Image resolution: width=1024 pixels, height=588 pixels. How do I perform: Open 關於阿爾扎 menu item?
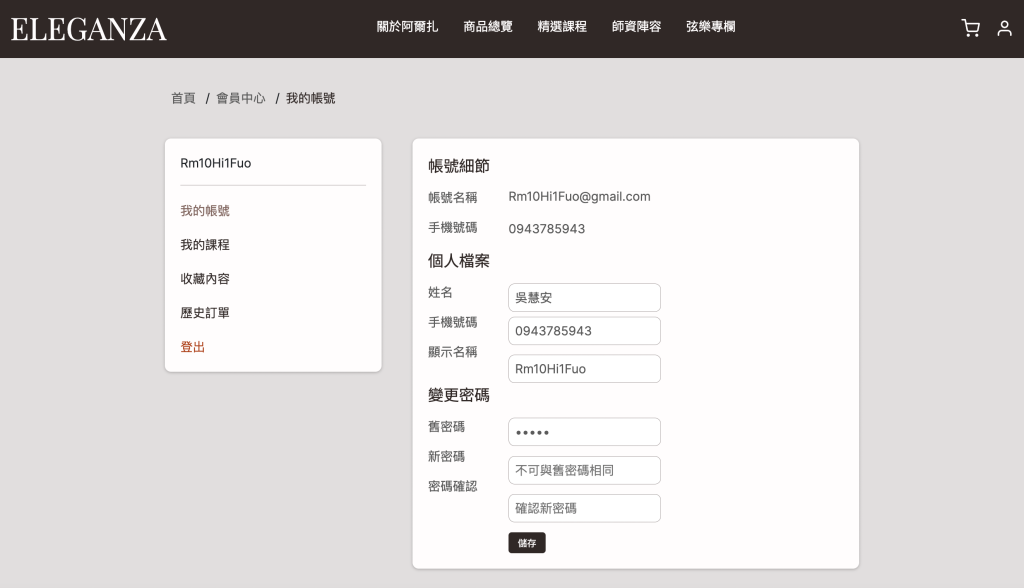pos(407,27)
